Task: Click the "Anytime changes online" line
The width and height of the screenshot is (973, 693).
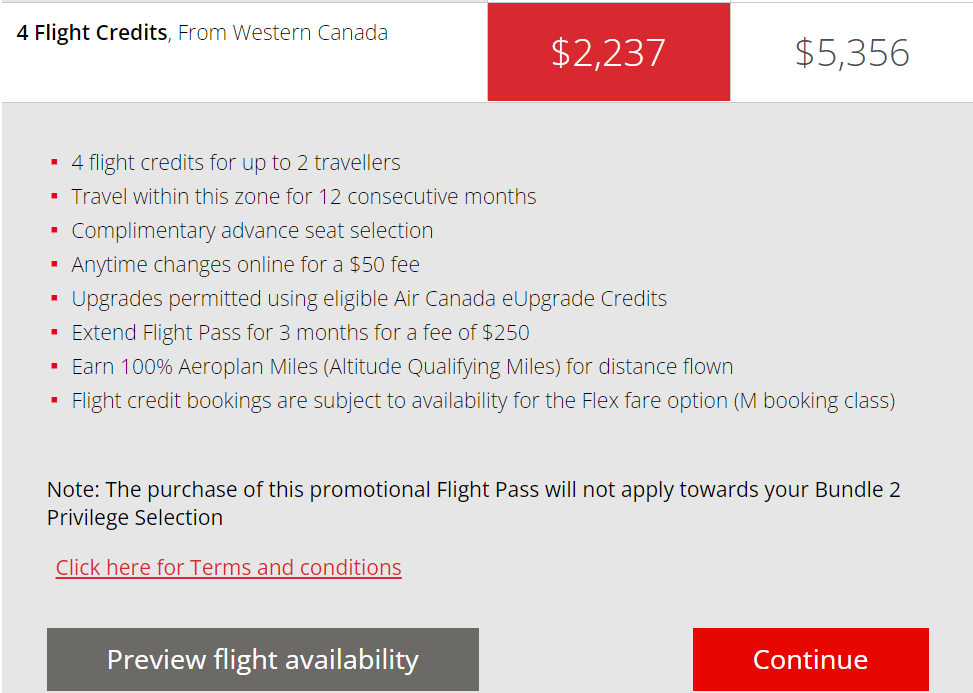Action: point(245,265)
